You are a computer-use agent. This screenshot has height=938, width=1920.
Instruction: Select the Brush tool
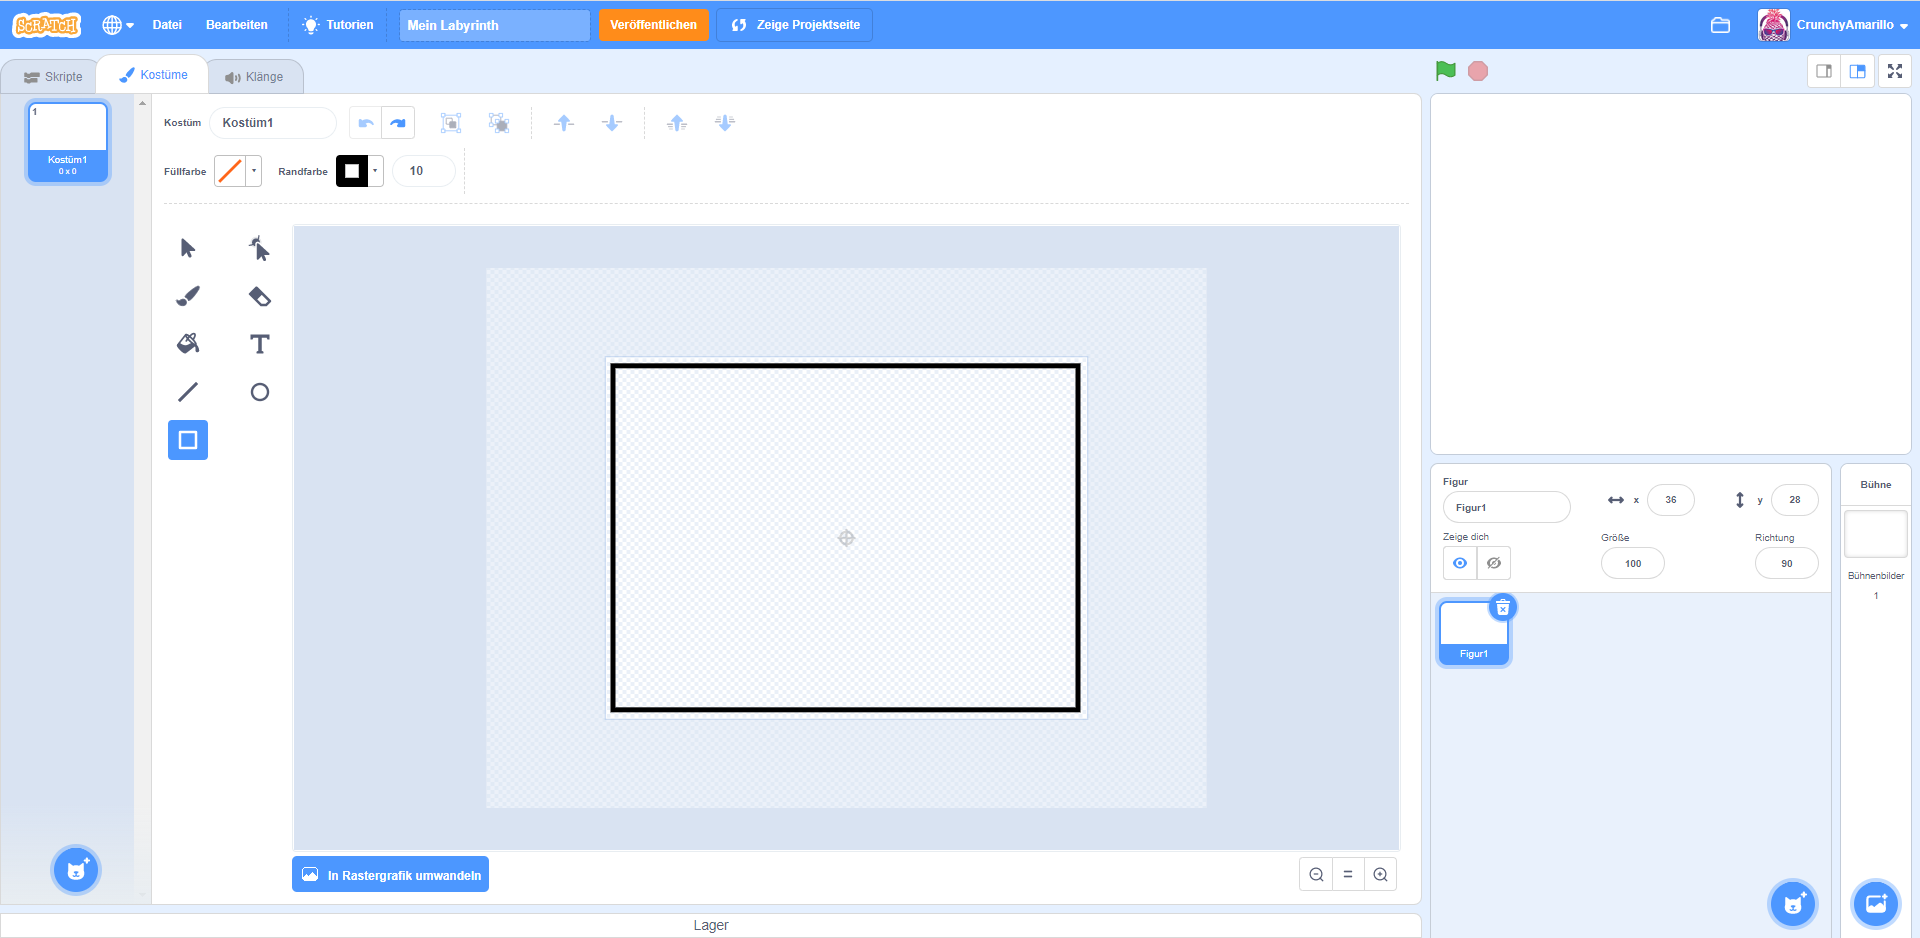[188, 296]
